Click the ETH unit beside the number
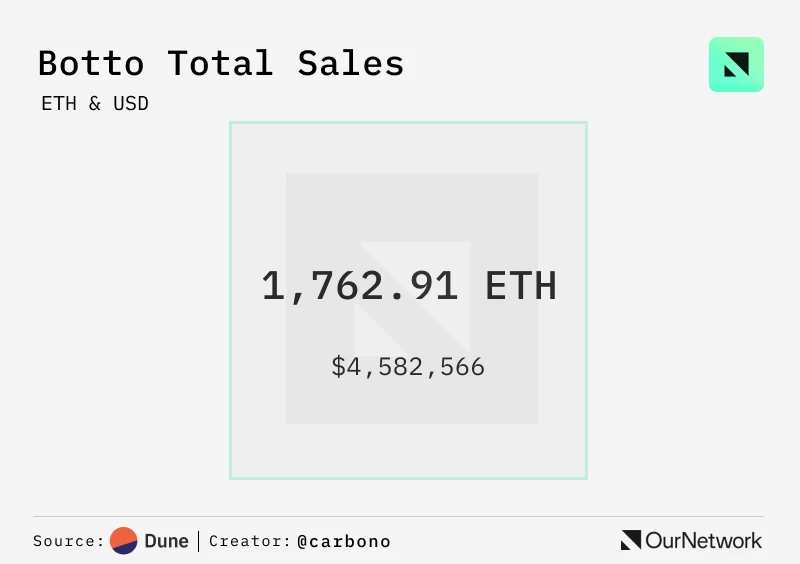The height and width of the screenshot is (564, 800). tap(521, 287)
